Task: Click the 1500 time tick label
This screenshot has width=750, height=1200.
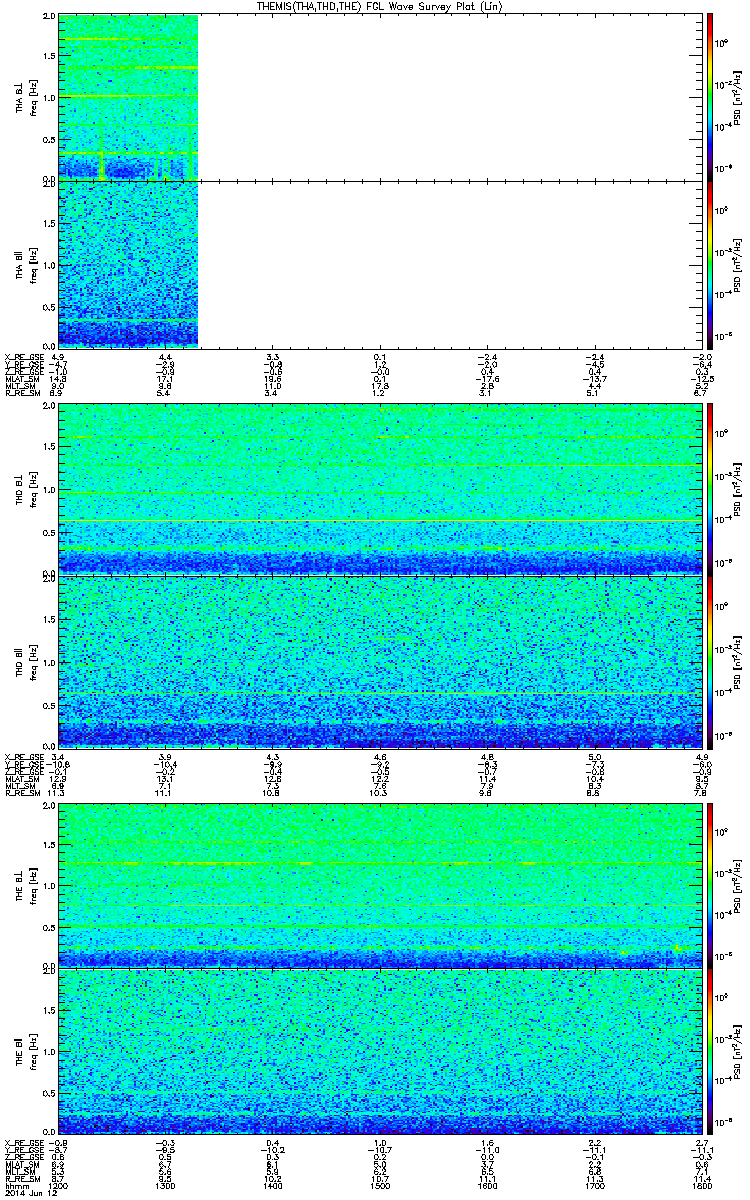Action: 379,1185
